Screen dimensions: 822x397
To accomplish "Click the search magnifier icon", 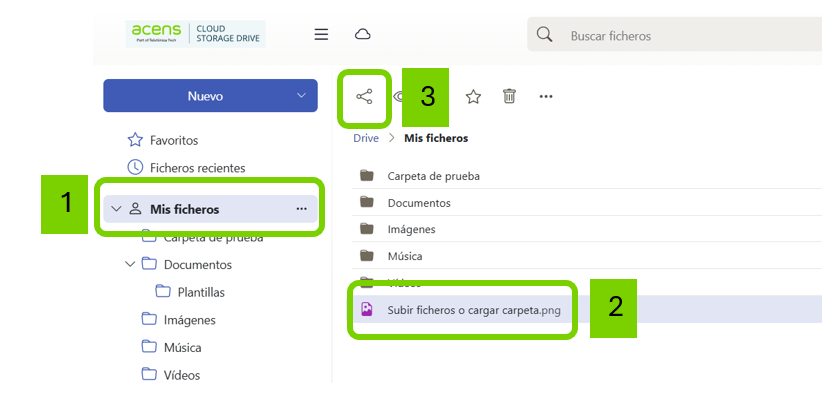I will [x=545, y=35].
